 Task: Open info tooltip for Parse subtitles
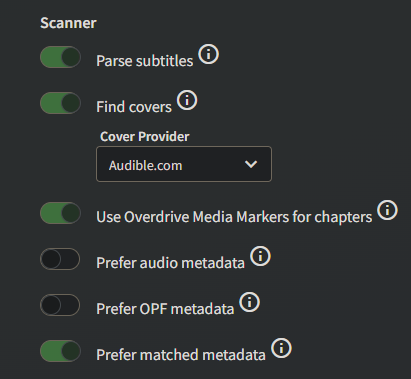pos(209,54)
